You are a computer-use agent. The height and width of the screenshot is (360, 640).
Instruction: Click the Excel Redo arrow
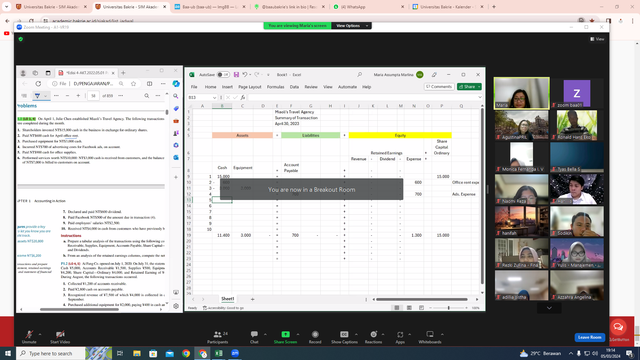[257, 75]
